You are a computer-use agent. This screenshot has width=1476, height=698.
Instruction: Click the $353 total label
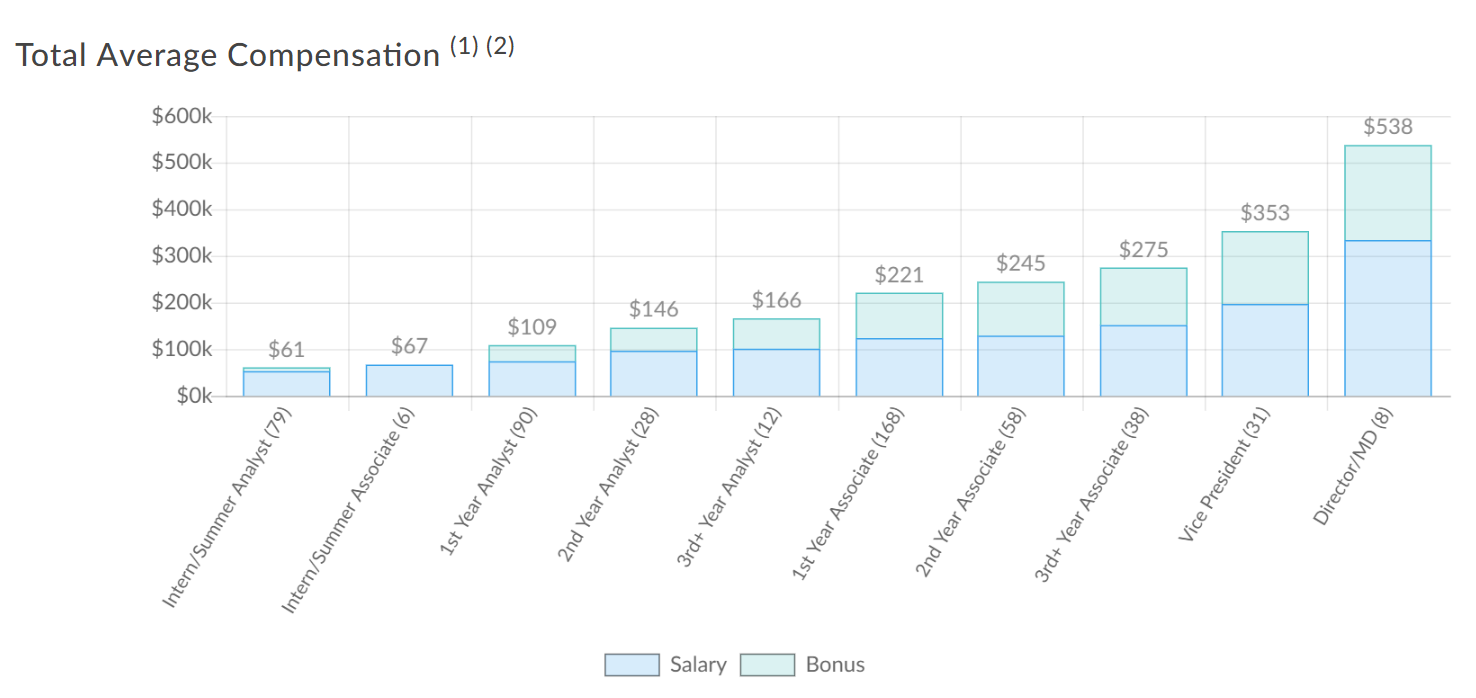click(x=1265, y=213)
